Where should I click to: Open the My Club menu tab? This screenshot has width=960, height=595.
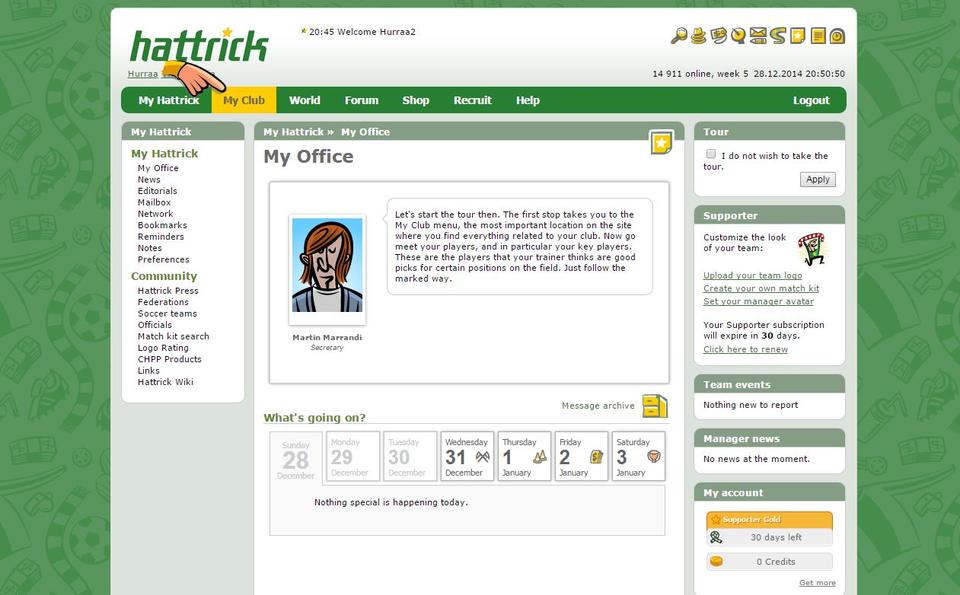tap(244, 100)
